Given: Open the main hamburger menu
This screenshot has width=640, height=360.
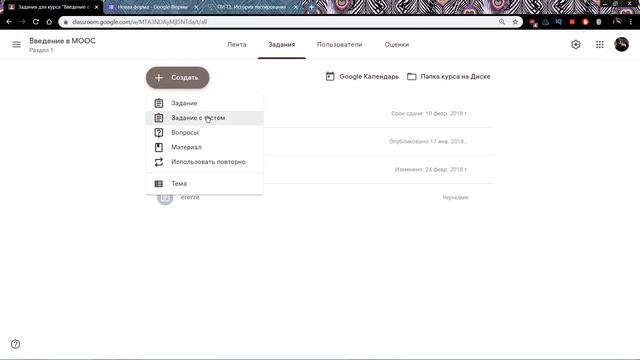Looking at the screenshot, I should [16, 44].
